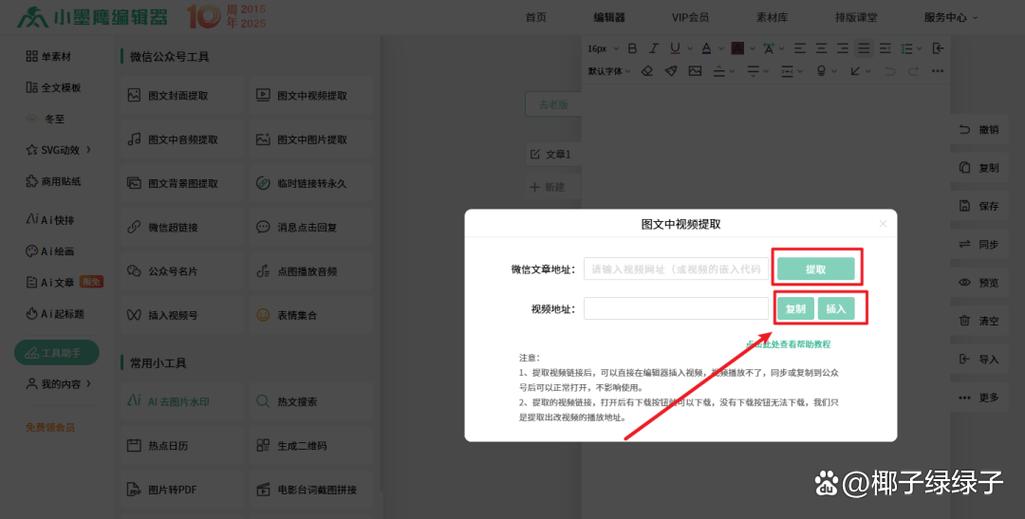Open the 插入视频号 tool
The width and height of the screenshot is (1025, 519).
[182, 314]
